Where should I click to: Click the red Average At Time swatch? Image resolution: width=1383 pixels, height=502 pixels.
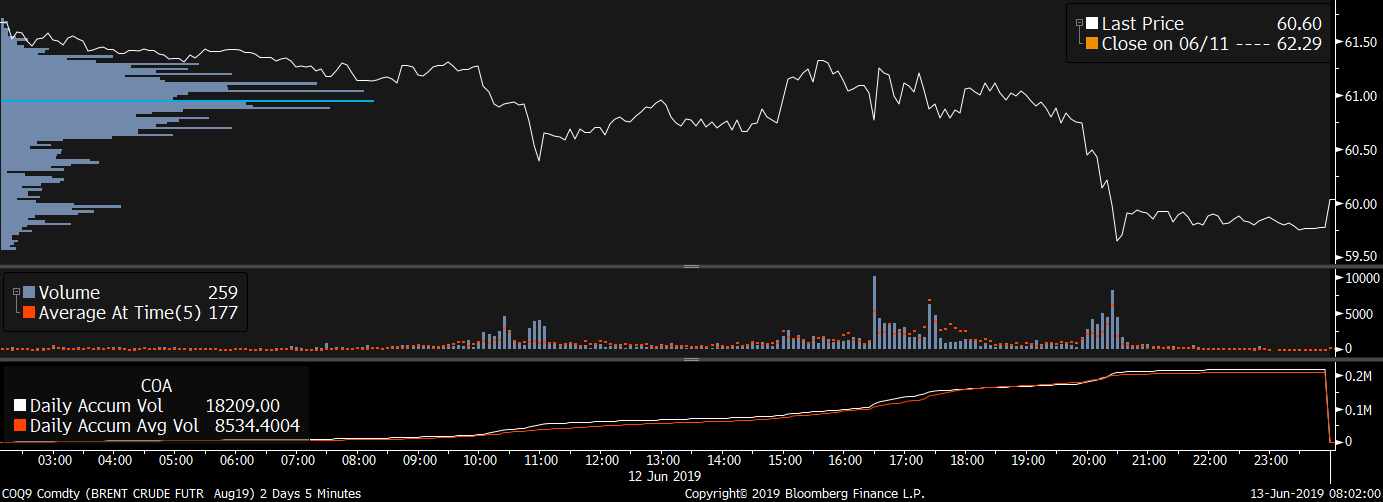click(x=29, y=313)
